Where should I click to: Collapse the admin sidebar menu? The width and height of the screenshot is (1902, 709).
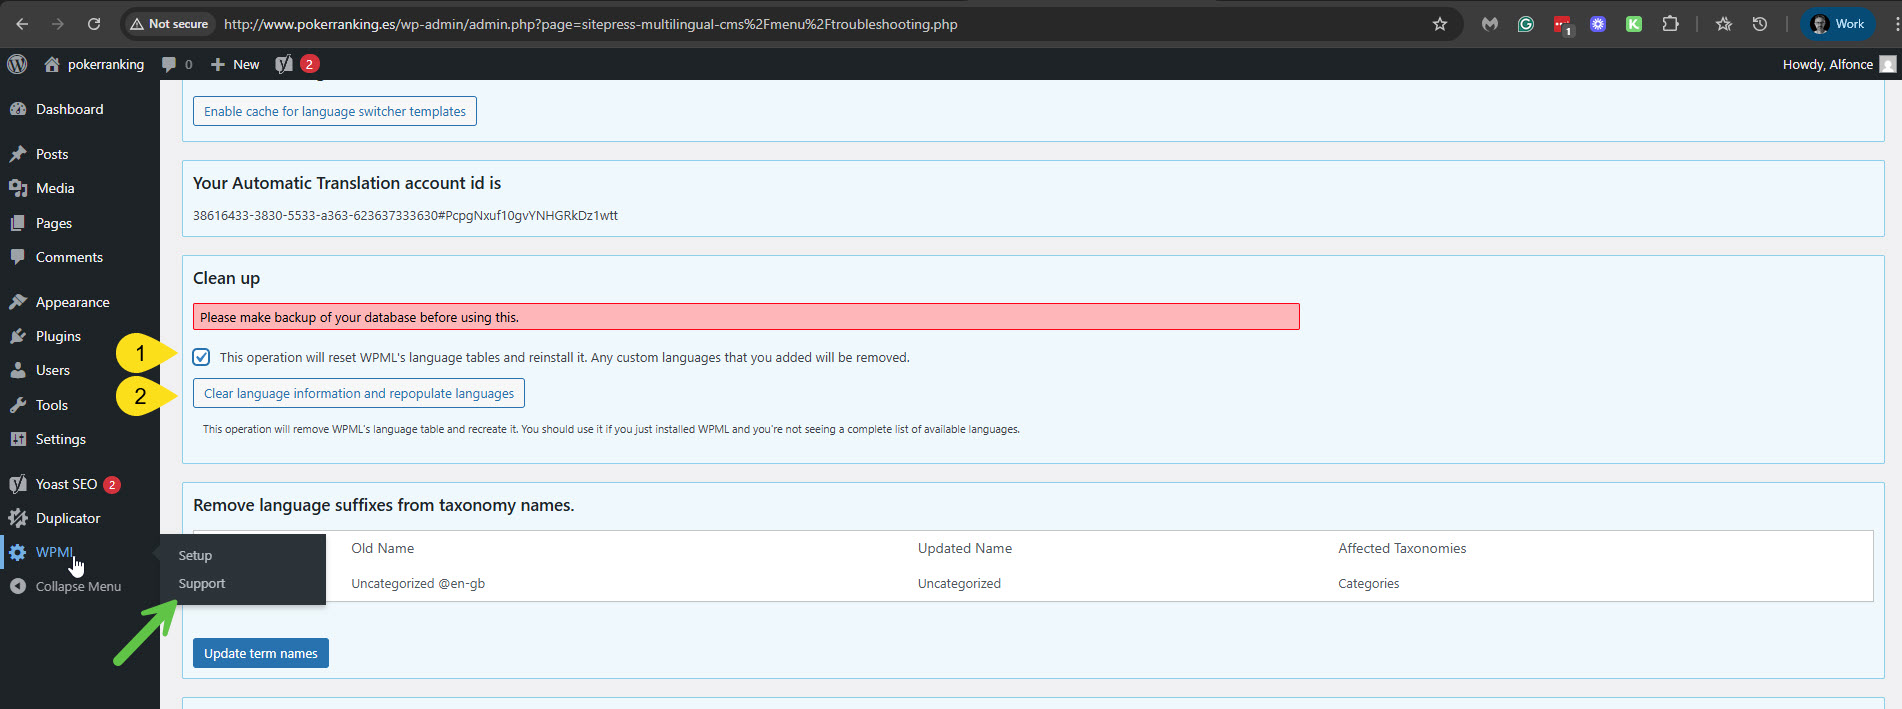click(x=78, y=586)
